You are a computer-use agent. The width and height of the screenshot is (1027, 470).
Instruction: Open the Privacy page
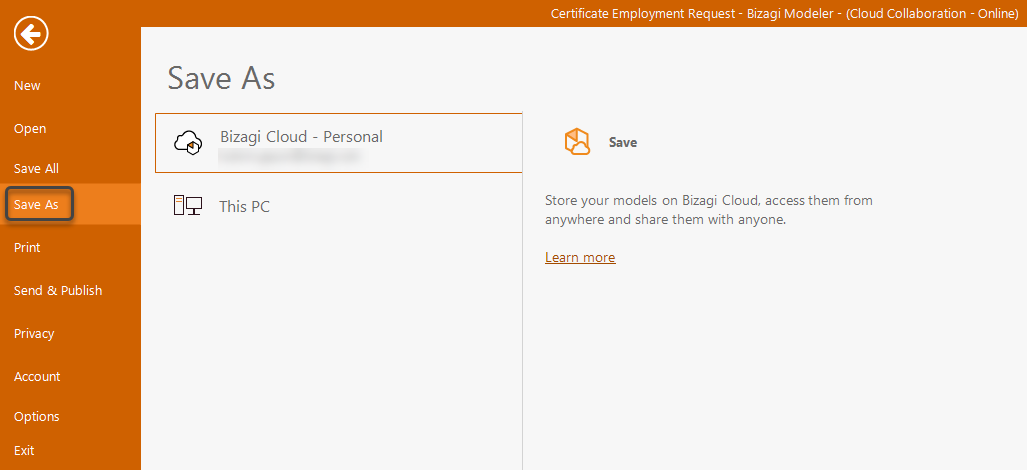click(x=34, y=333)
